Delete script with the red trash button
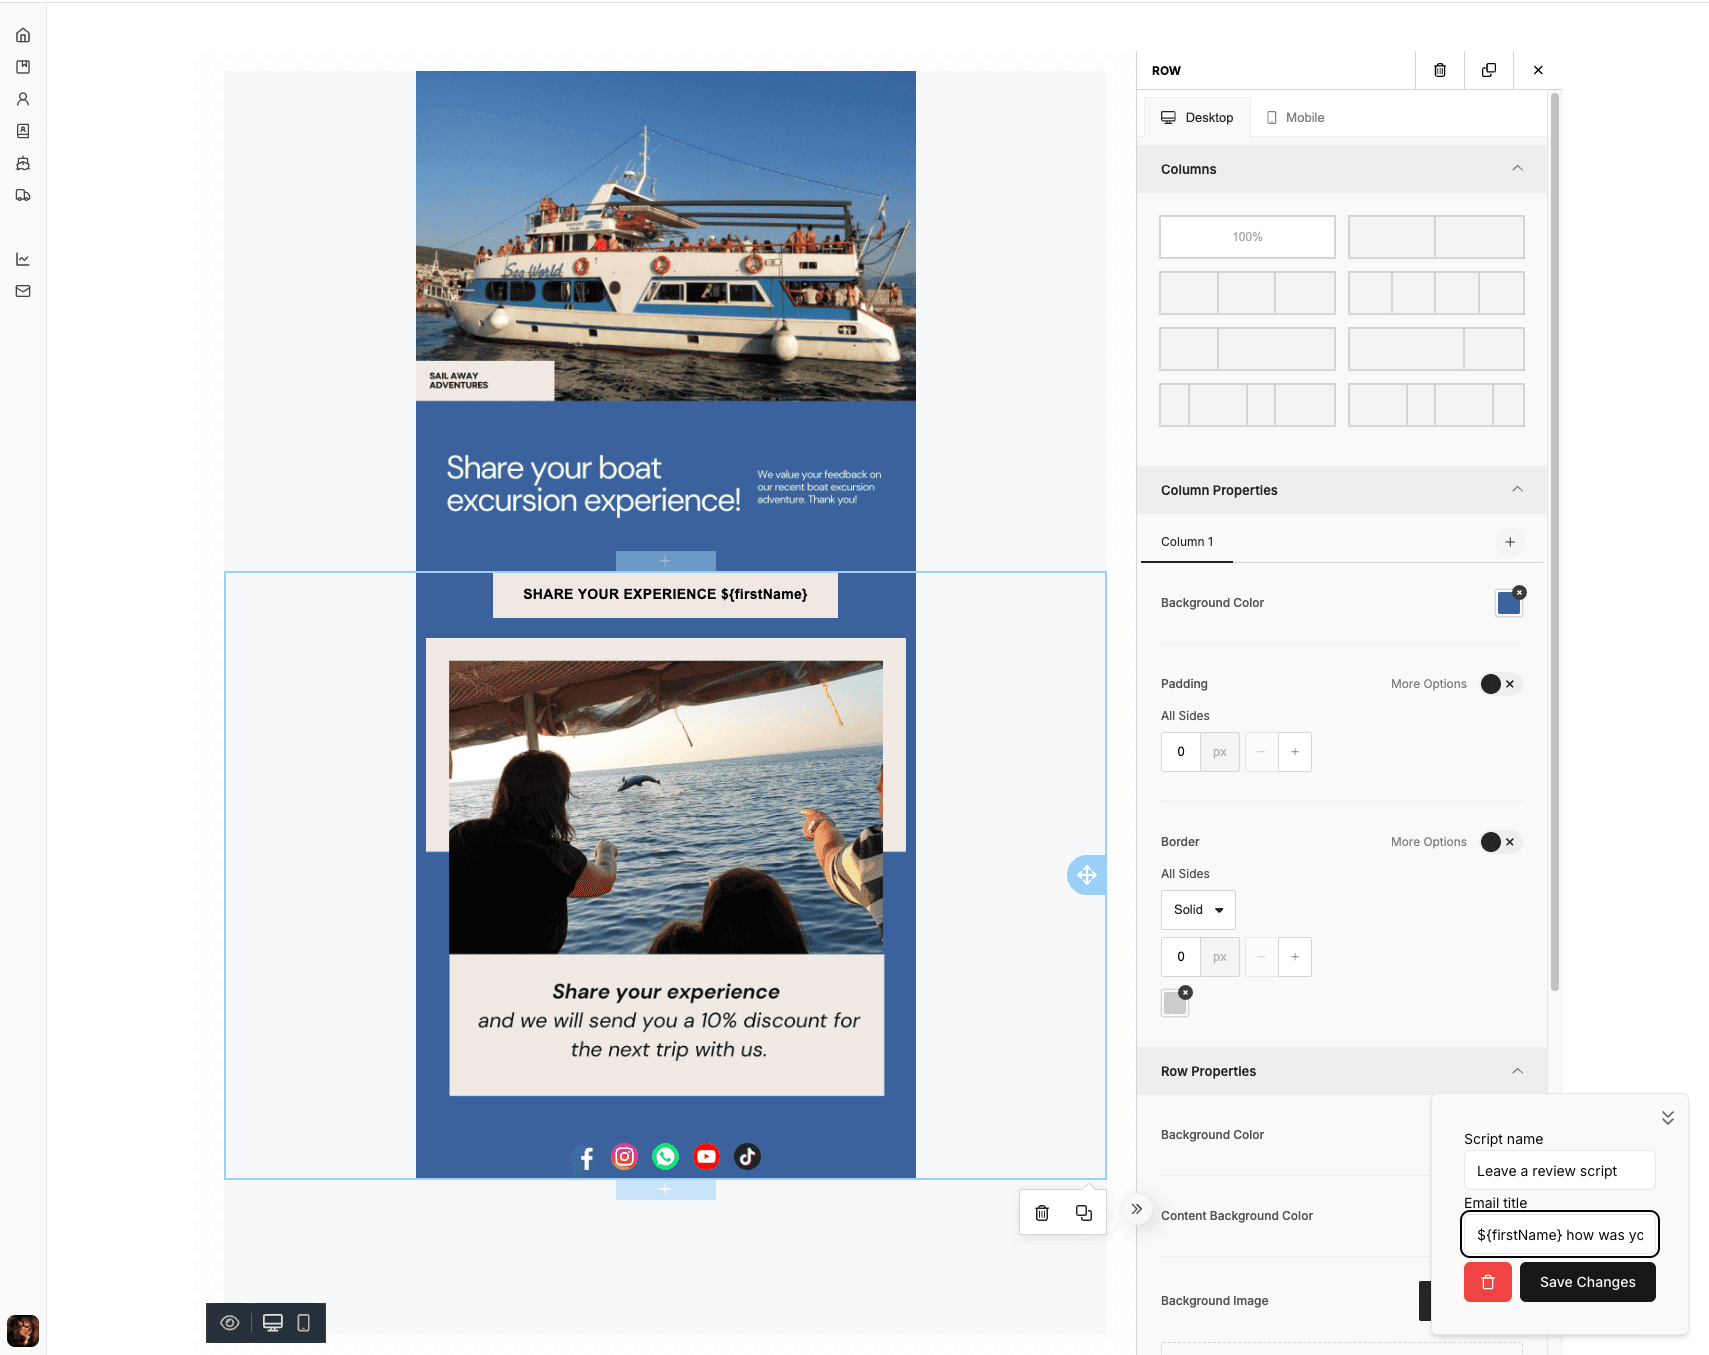This screenshot has height=1355, width=1709. 1488,1282
